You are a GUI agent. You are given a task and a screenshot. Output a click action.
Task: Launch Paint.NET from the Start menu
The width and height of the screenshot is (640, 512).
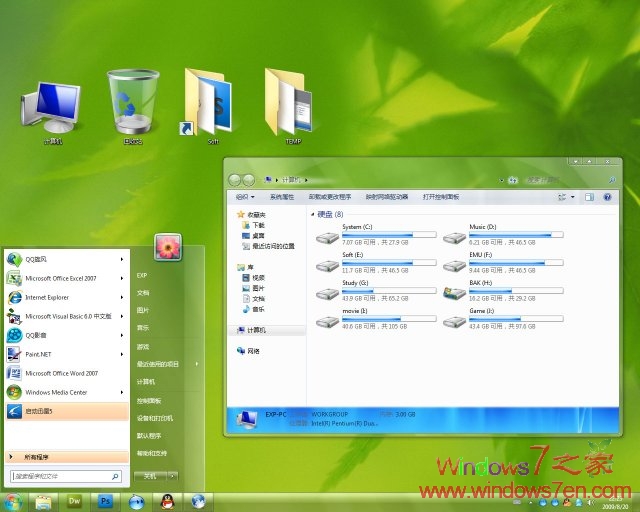point(67,354)
